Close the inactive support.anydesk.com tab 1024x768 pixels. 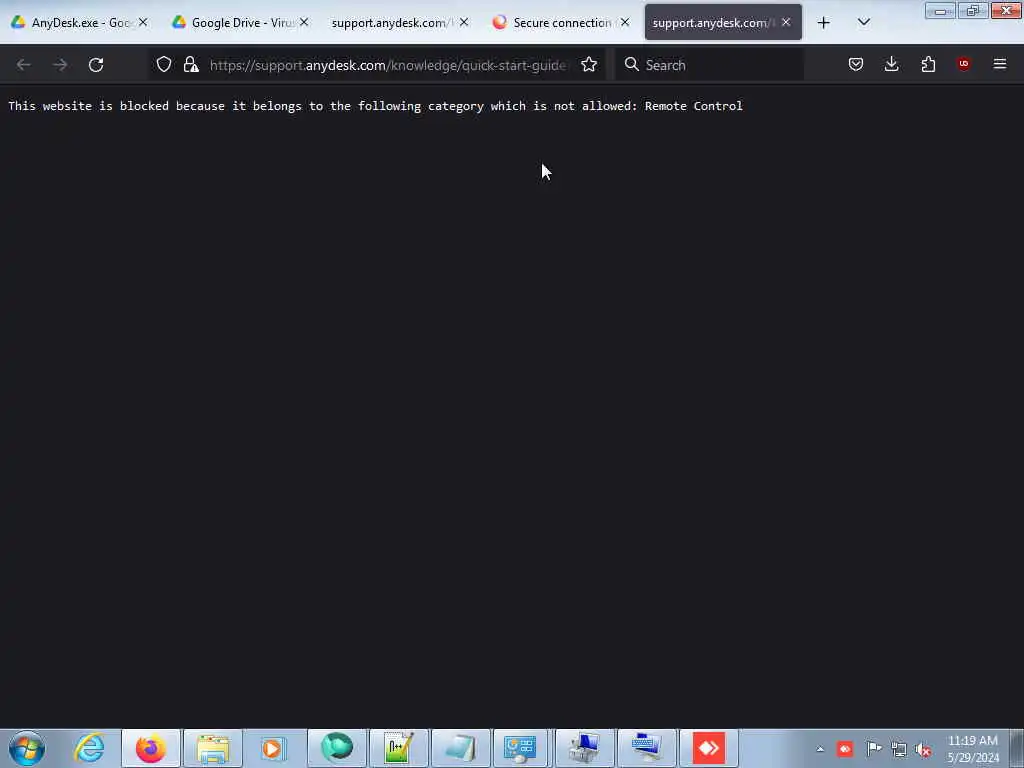click(x=464, y=23)
